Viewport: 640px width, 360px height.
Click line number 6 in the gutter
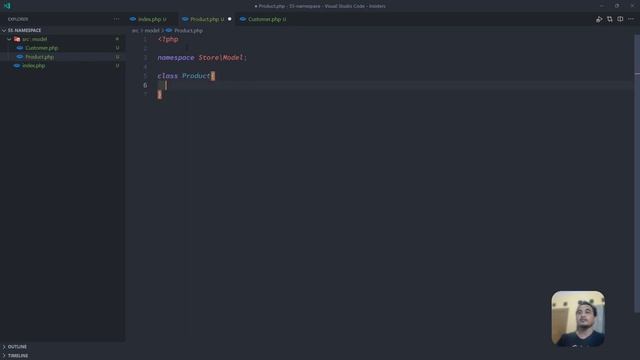(x=145, y=85)
